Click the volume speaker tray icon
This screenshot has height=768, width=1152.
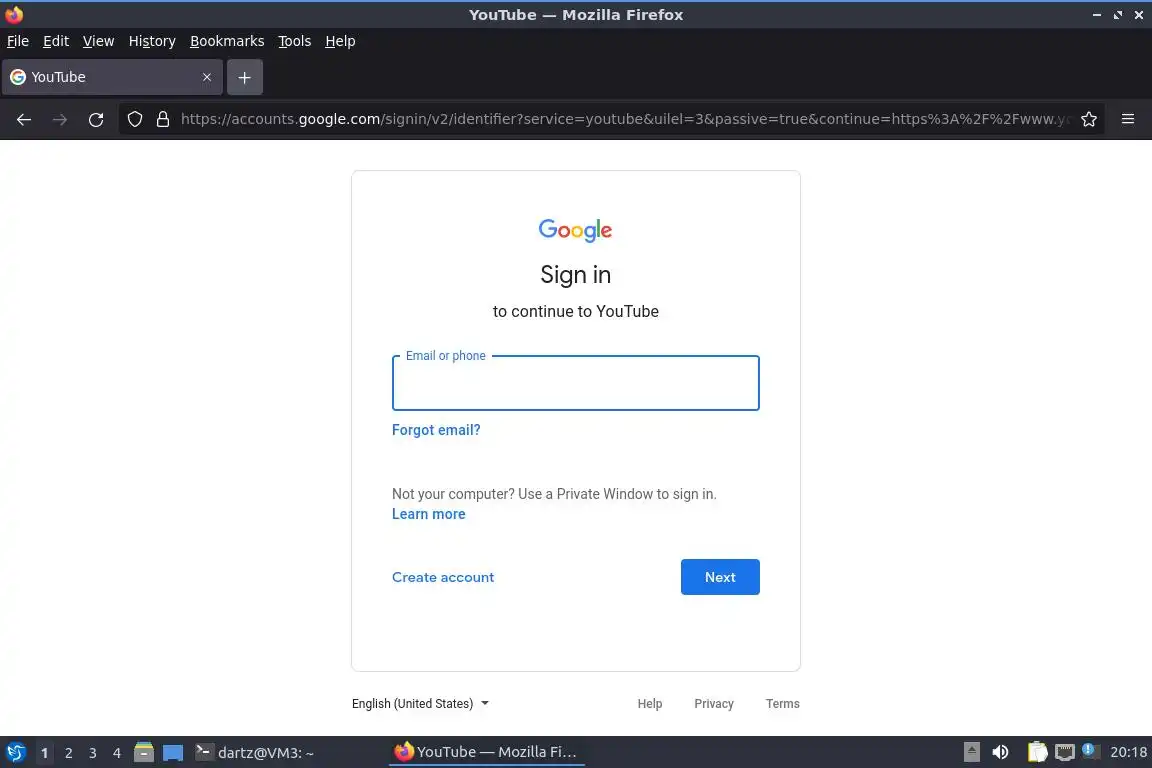(1000, 752)
